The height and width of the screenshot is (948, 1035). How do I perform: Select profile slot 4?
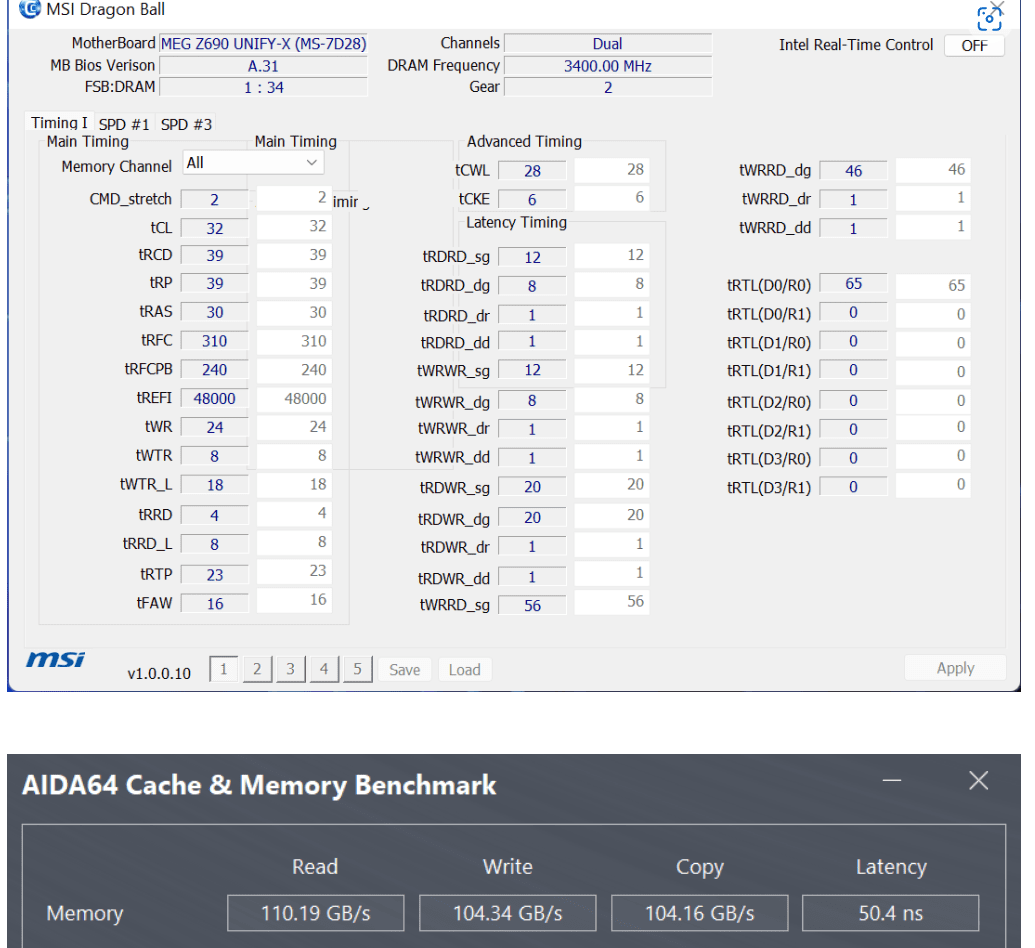[x=324, y=669]
